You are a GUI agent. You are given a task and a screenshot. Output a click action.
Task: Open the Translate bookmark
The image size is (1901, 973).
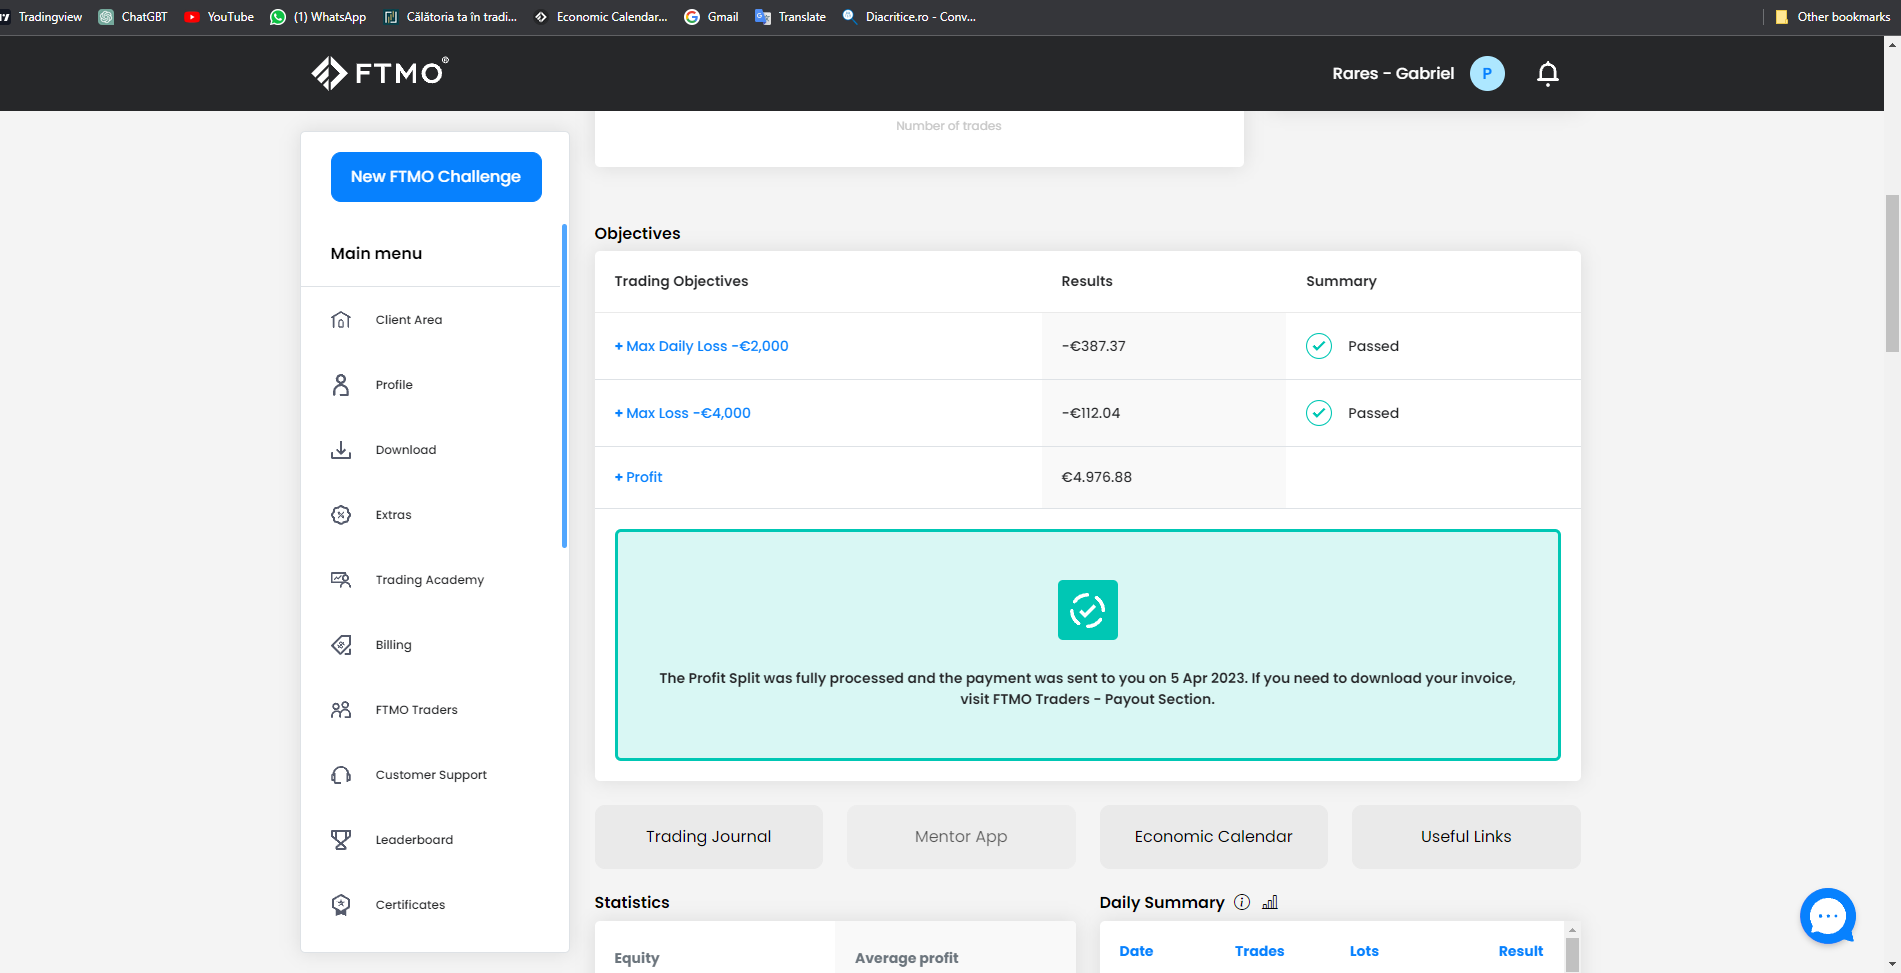point(790,17)
